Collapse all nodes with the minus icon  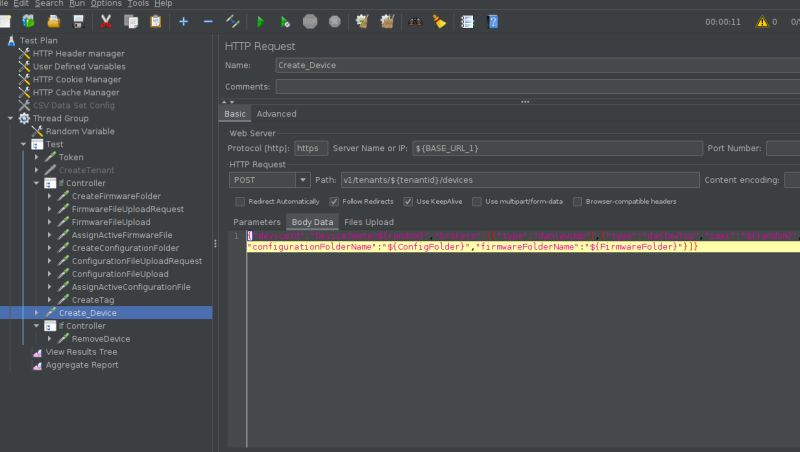tap(208, 21)
